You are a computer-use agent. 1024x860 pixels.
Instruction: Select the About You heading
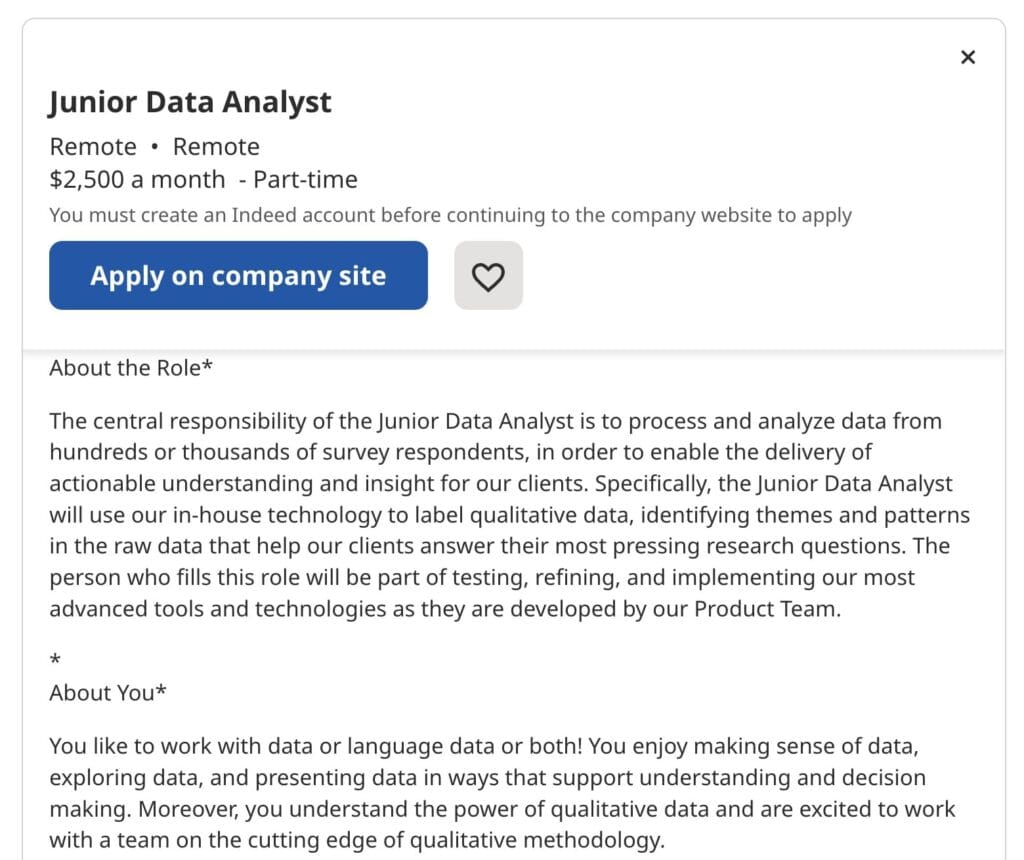click(106, 692)
